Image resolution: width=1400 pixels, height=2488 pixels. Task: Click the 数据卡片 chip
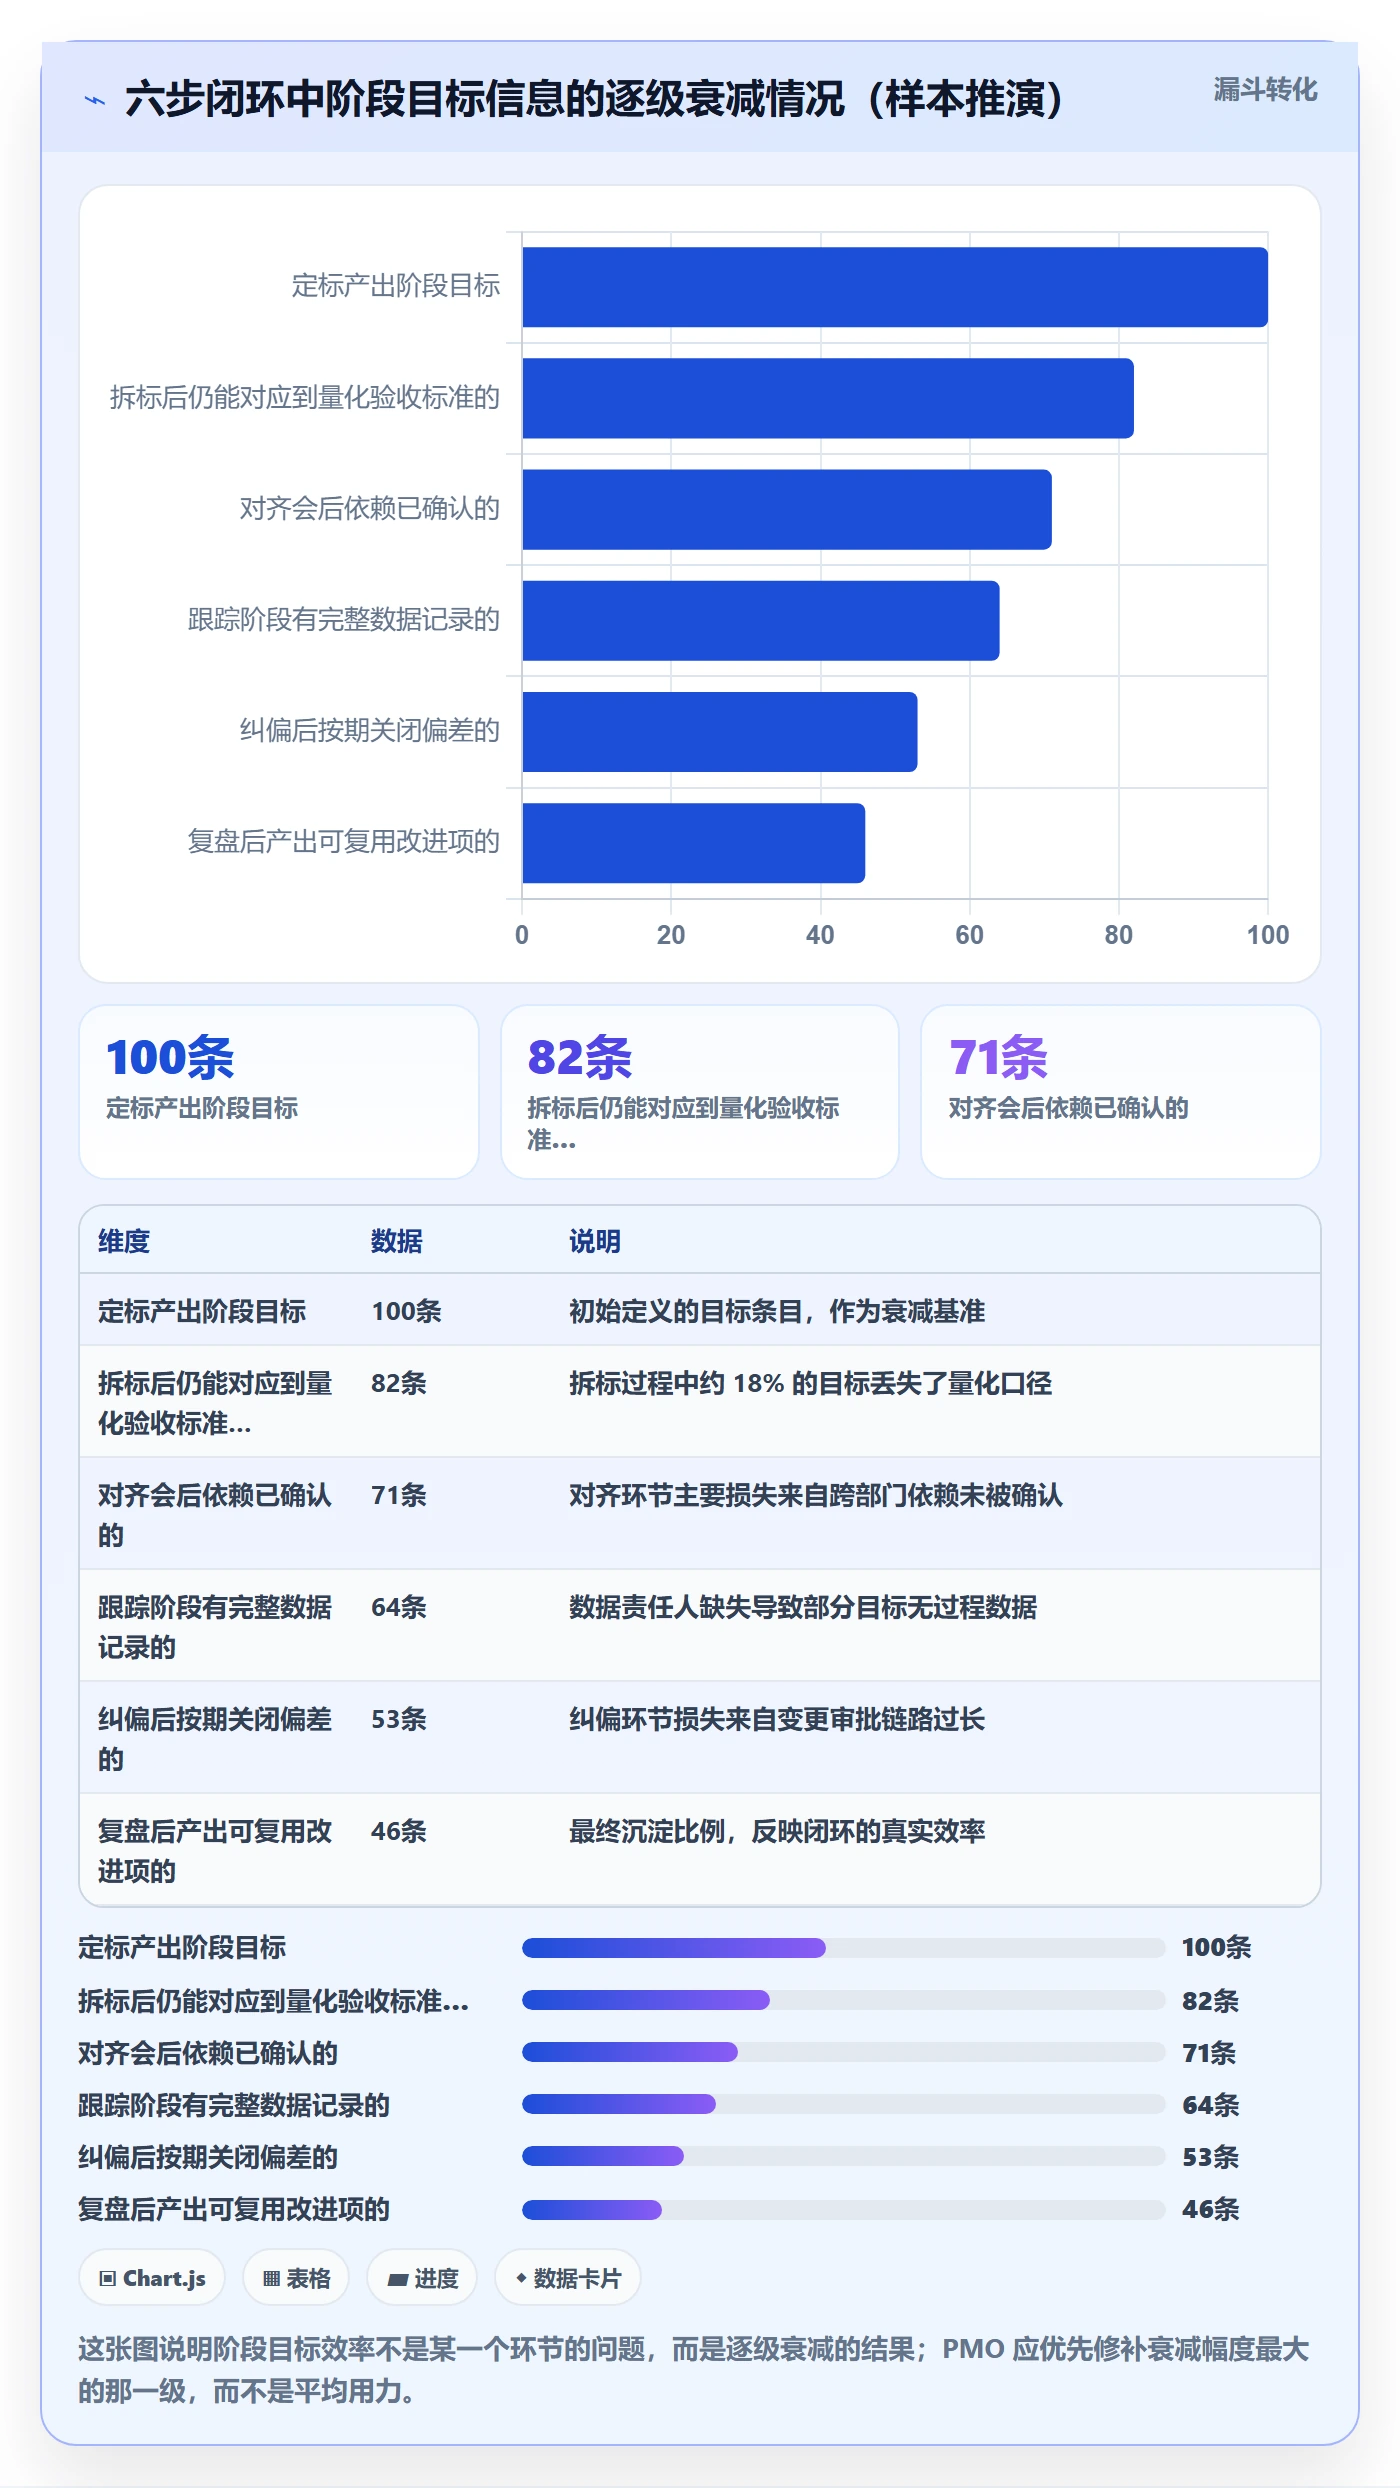point(568,2278)
